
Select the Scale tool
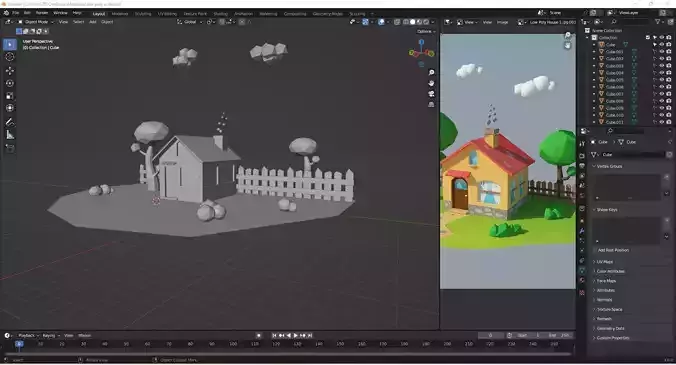pos(9,96)
